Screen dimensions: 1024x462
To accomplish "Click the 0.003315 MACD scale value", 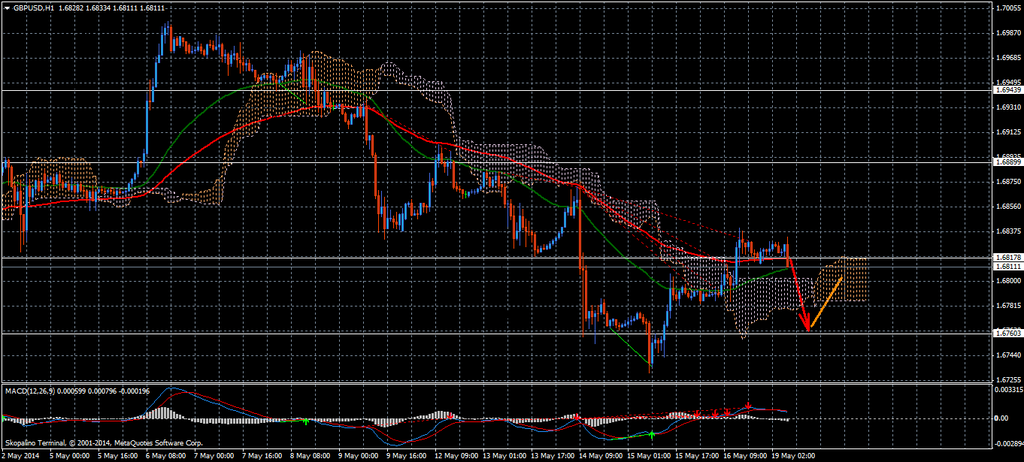I will pyautogui.click(x=1008, y=389).
